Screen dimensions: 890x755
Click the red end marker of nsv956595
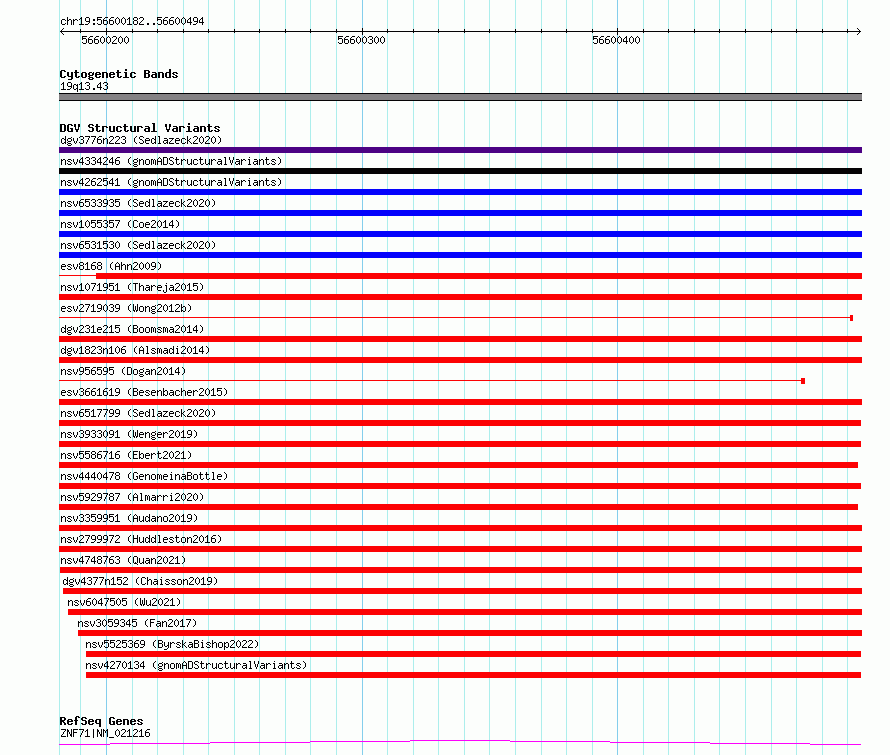click(803, 381)
